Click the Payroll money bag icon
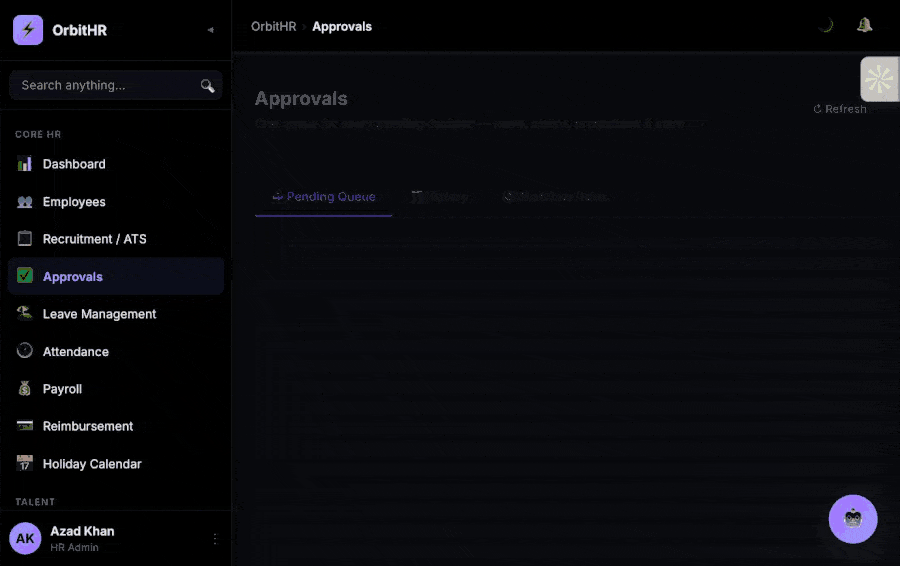This screenshot has width=900, height=566. tap(24, 389)
